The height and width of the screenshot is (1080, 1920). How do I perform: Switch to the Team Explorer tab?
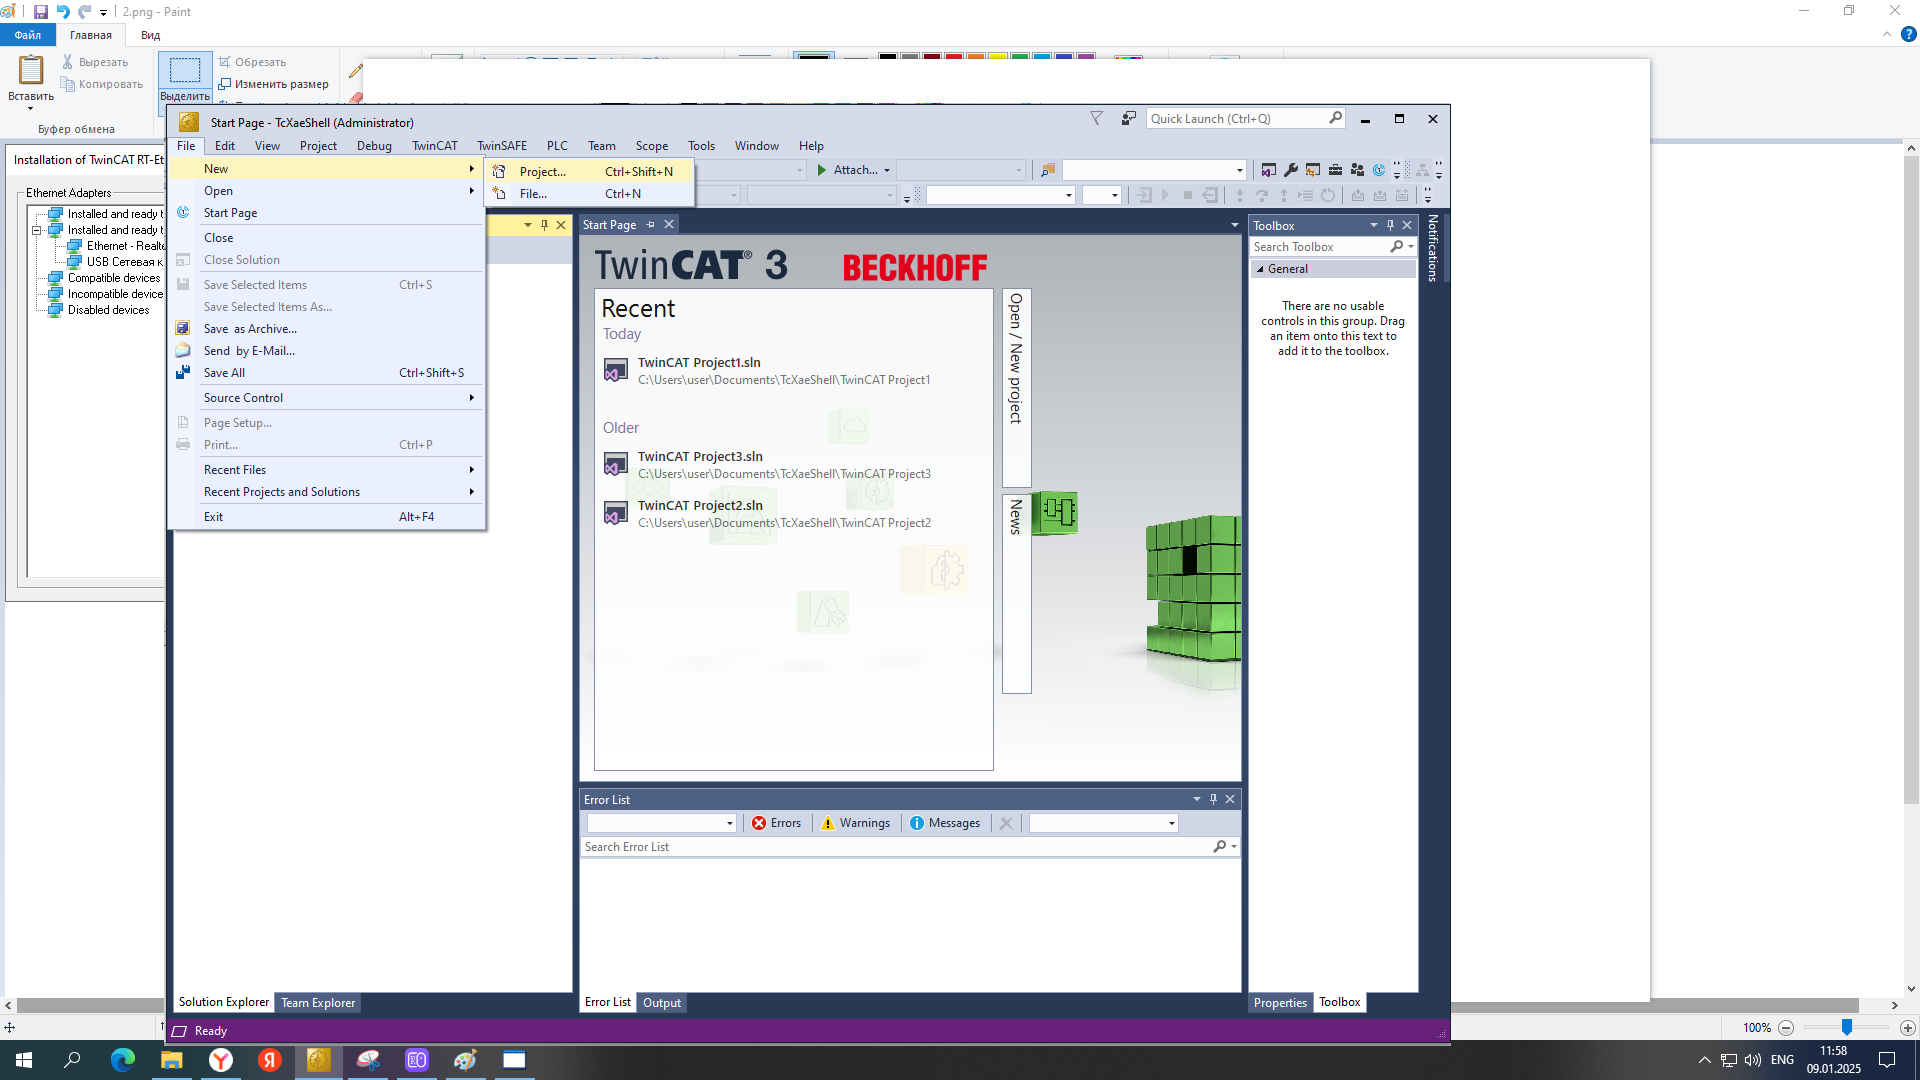(318, 1003)
